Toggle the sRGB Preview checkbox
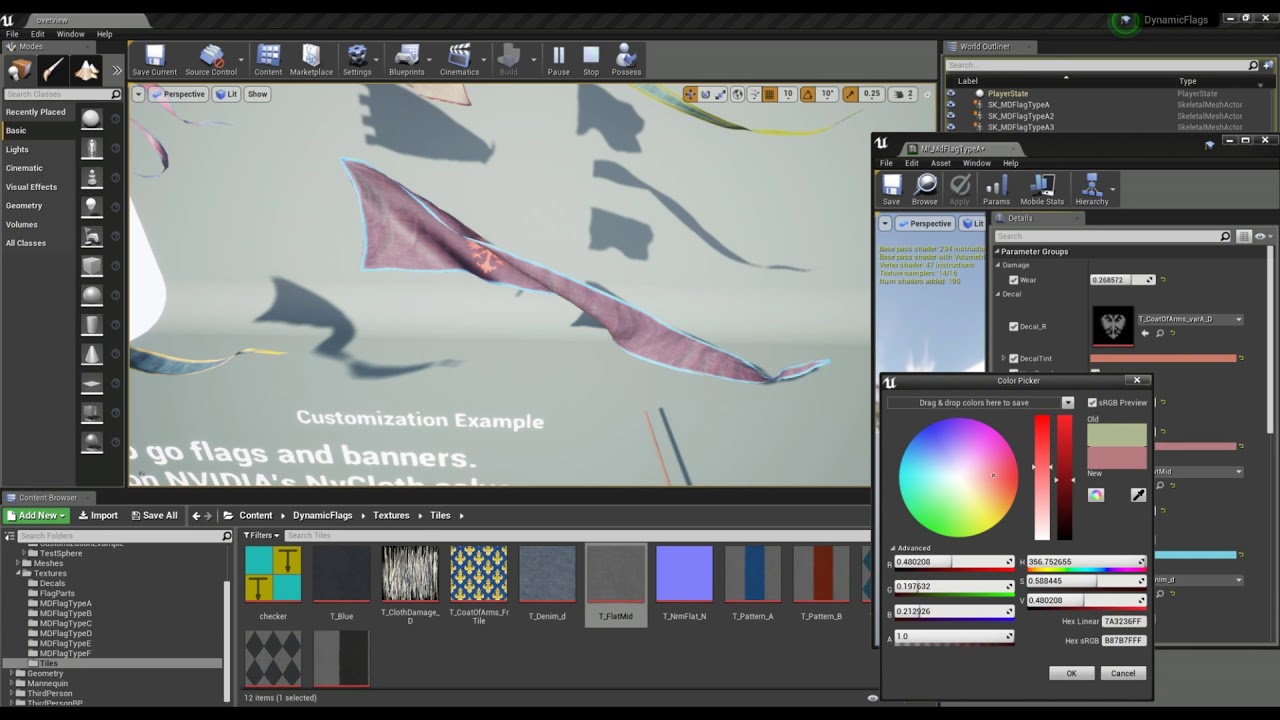1280x720 pixels. tap(1092, 403)
